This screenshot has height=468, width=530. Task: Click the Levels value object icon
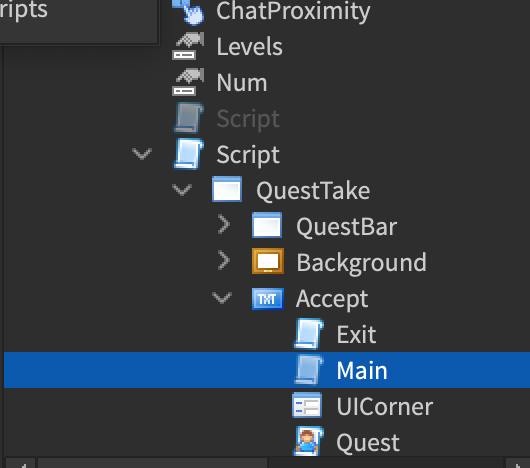[188, 46]
